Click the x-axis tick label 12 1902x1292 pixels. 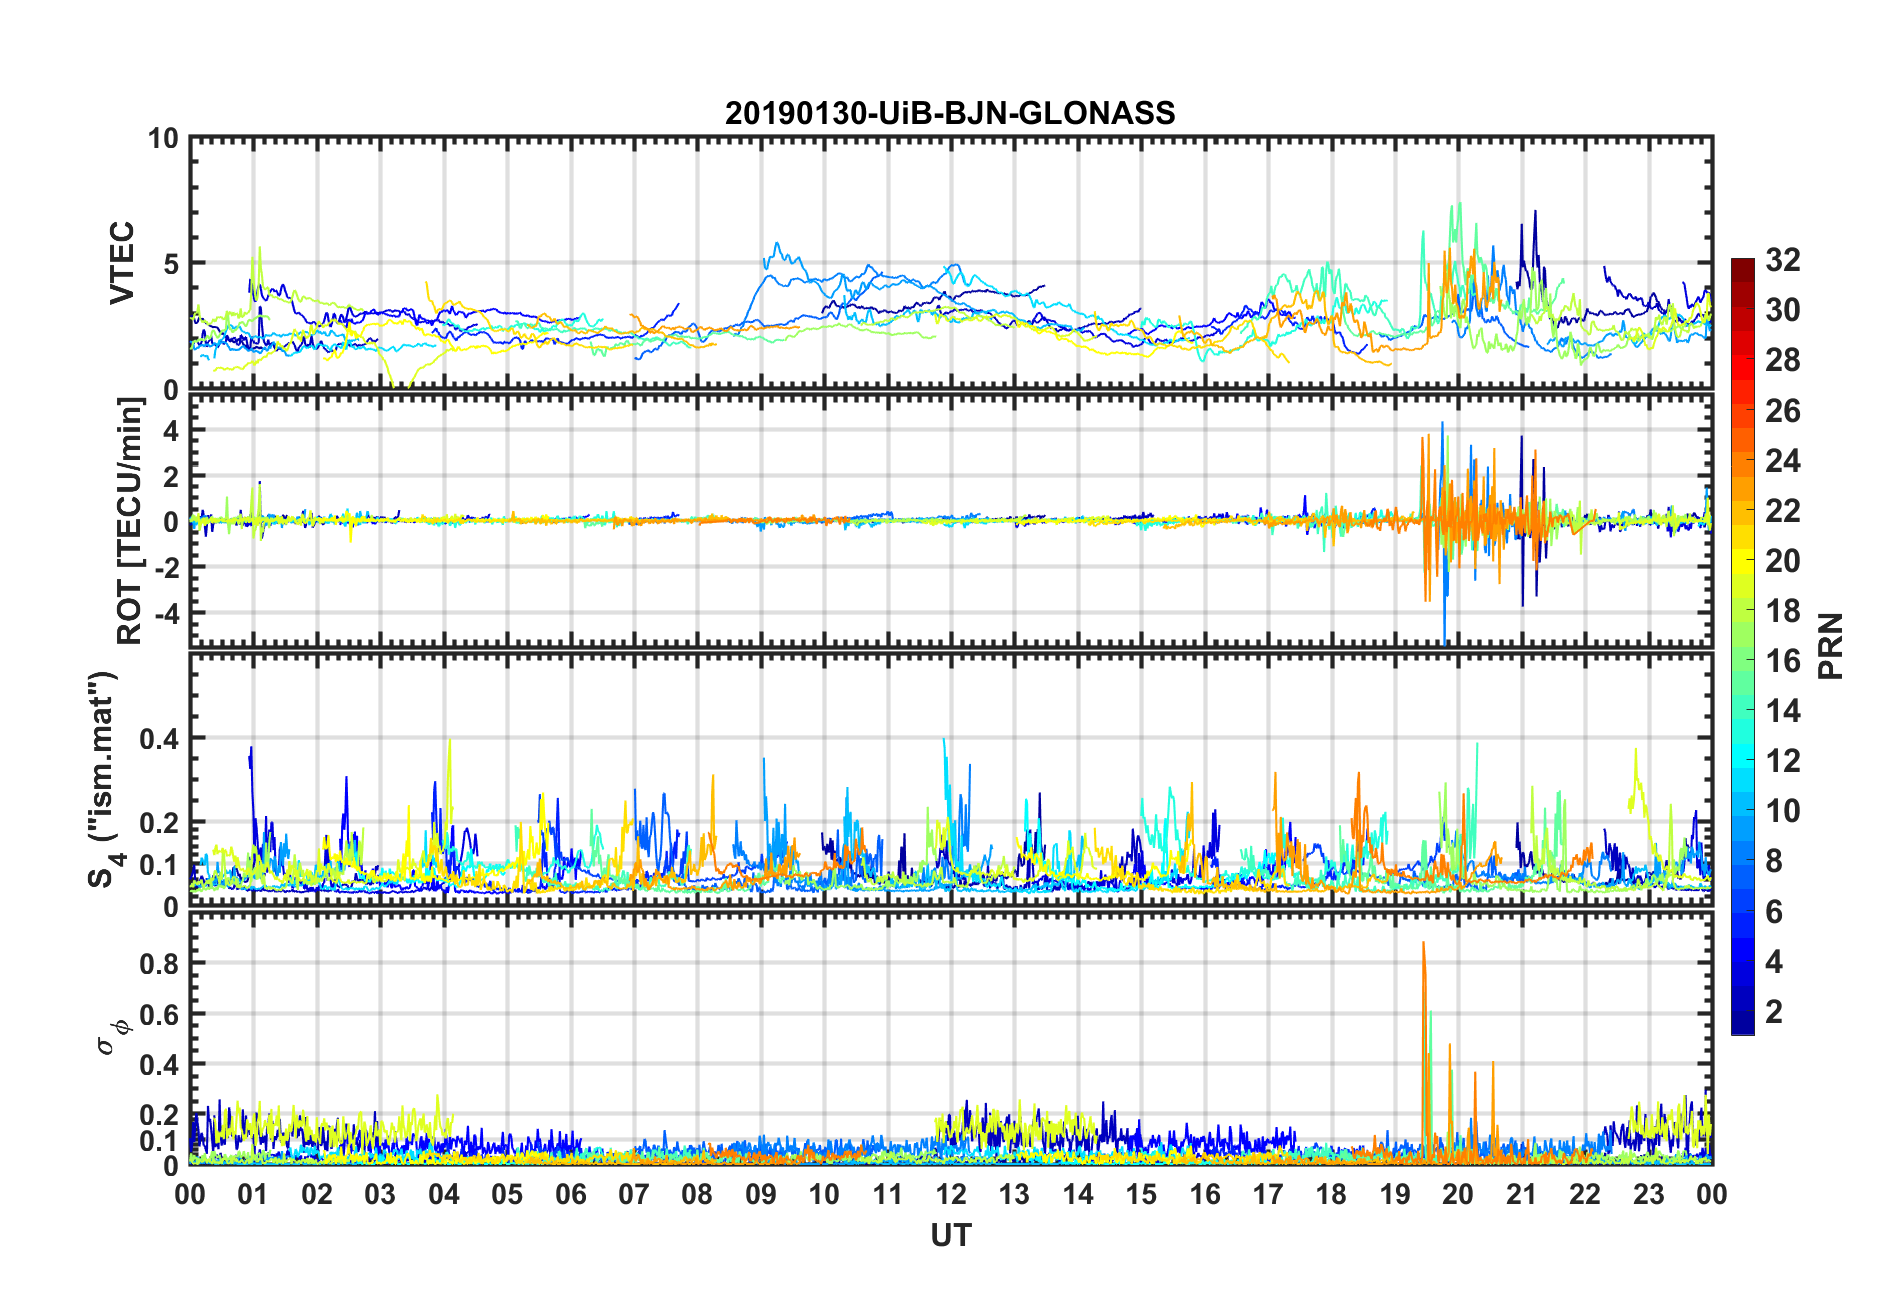(951, 1194)
